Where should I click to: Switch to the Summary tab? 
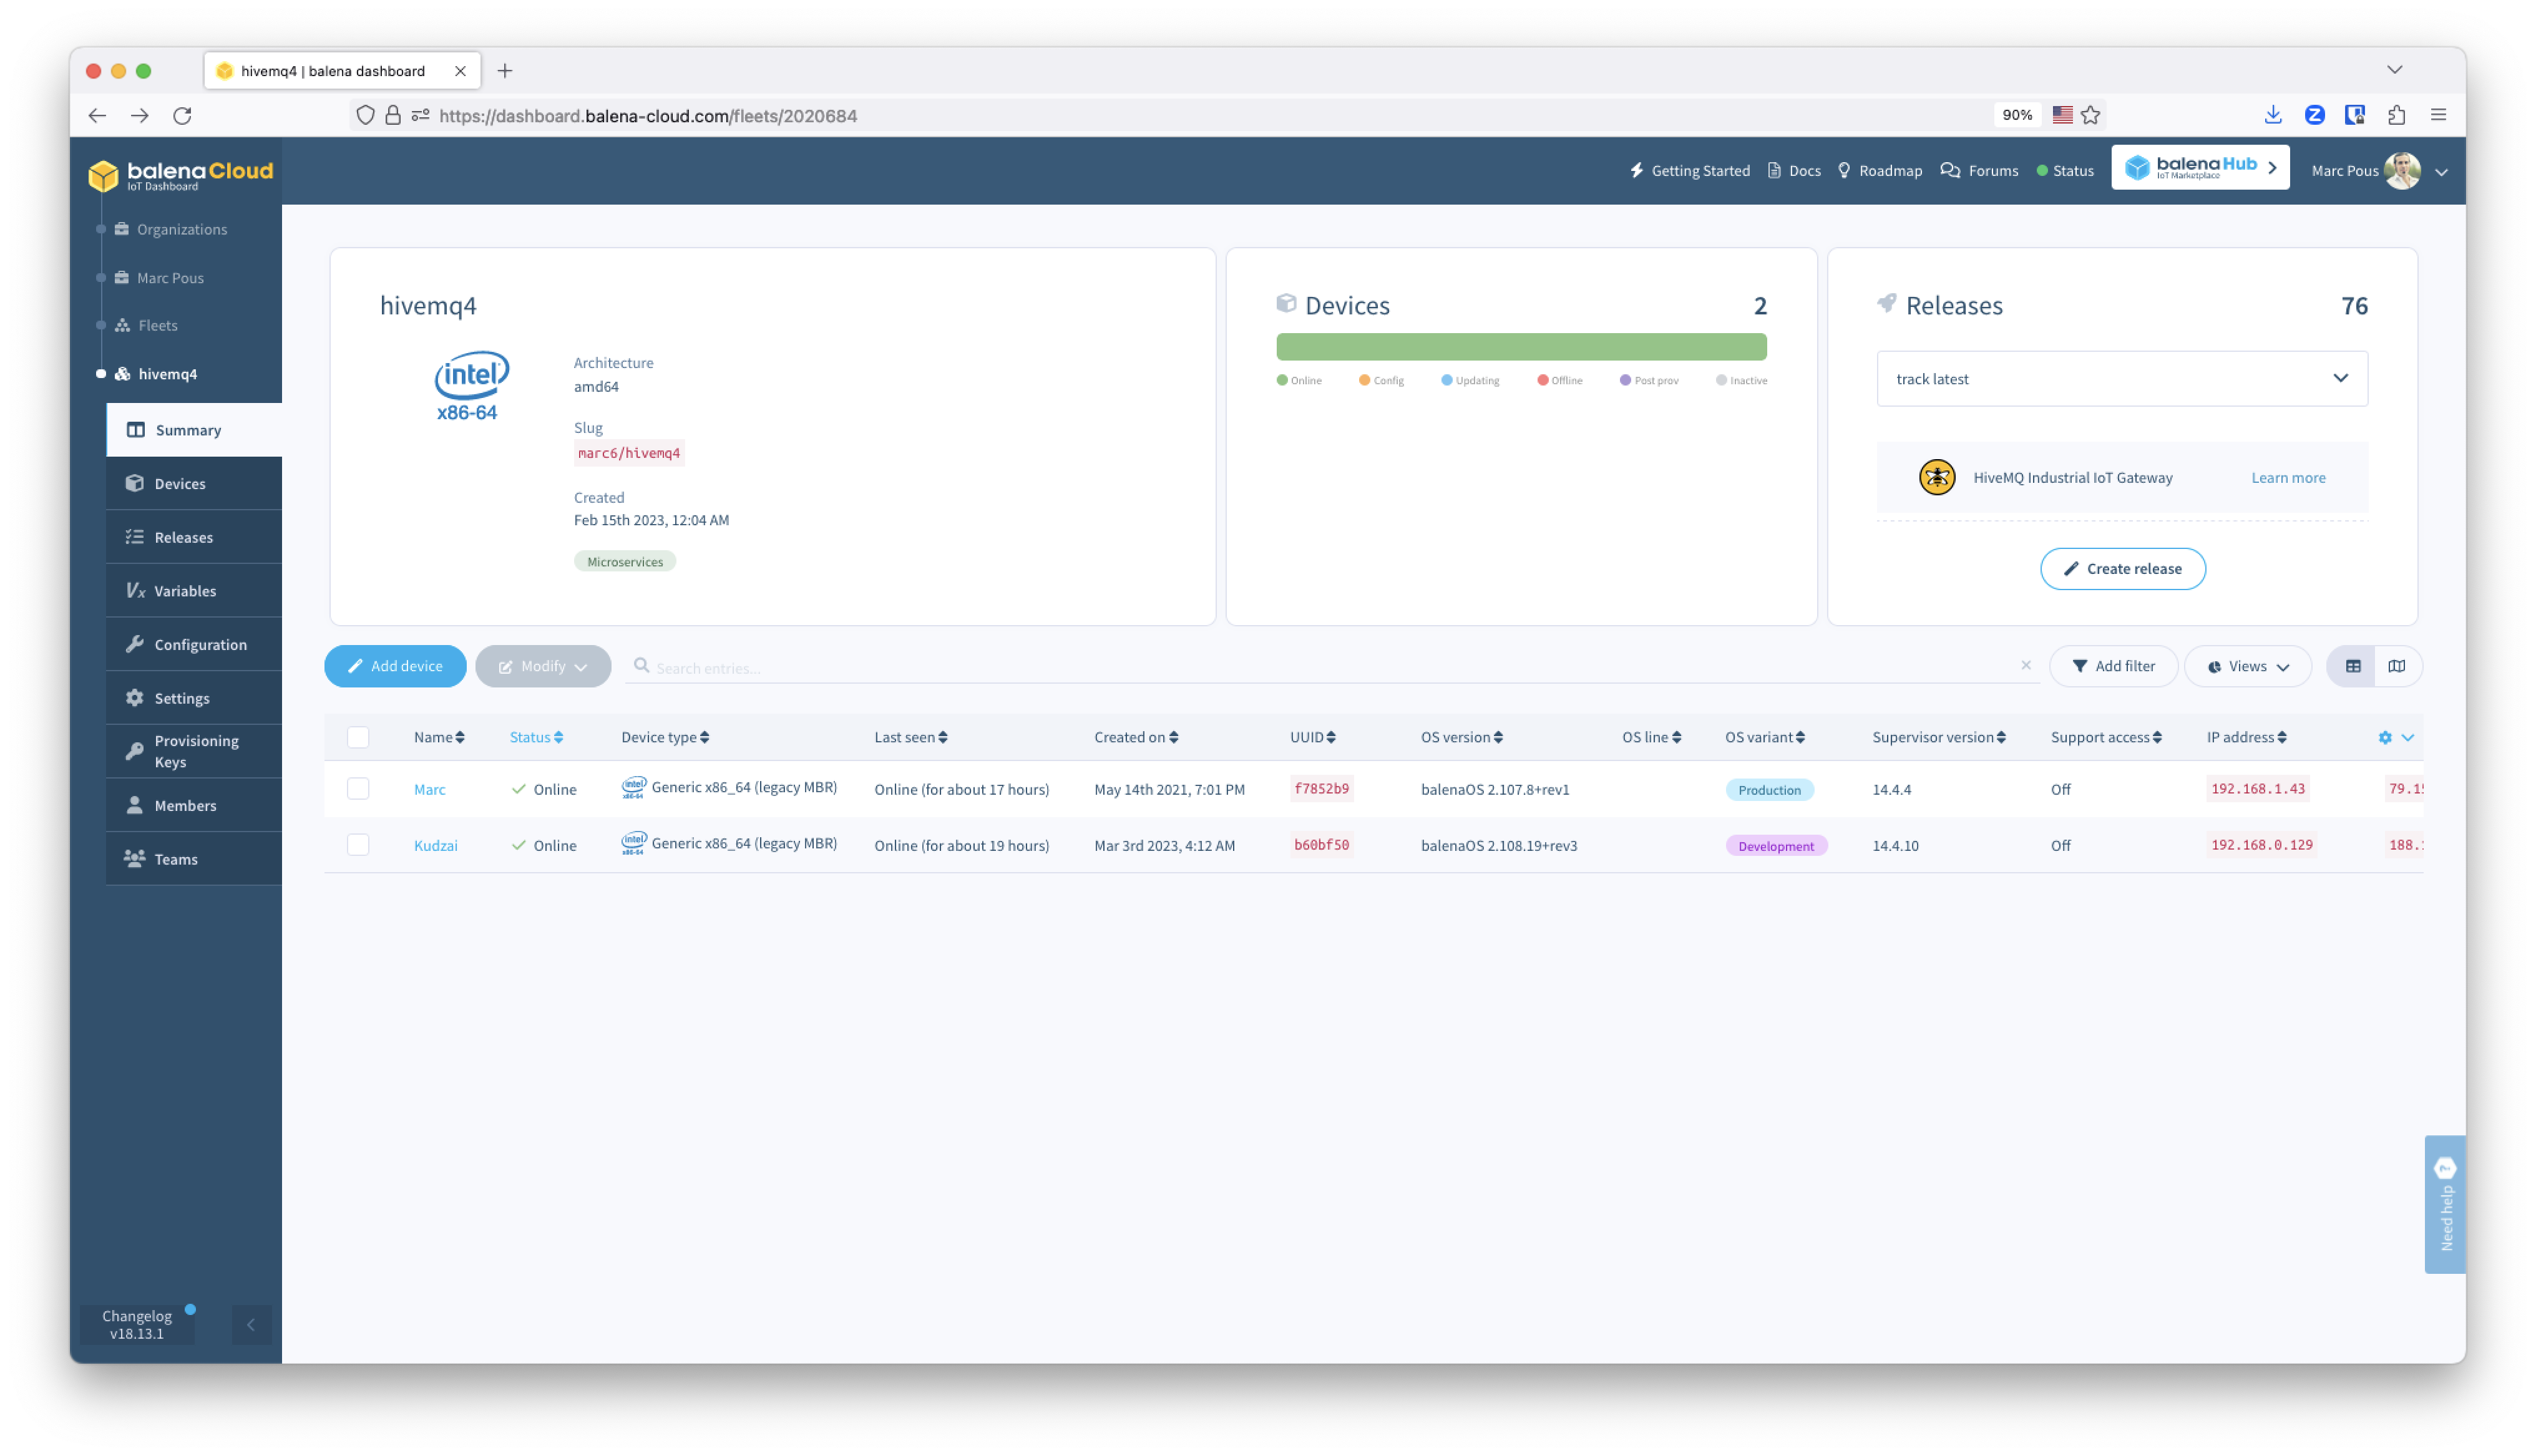(188, 429)
